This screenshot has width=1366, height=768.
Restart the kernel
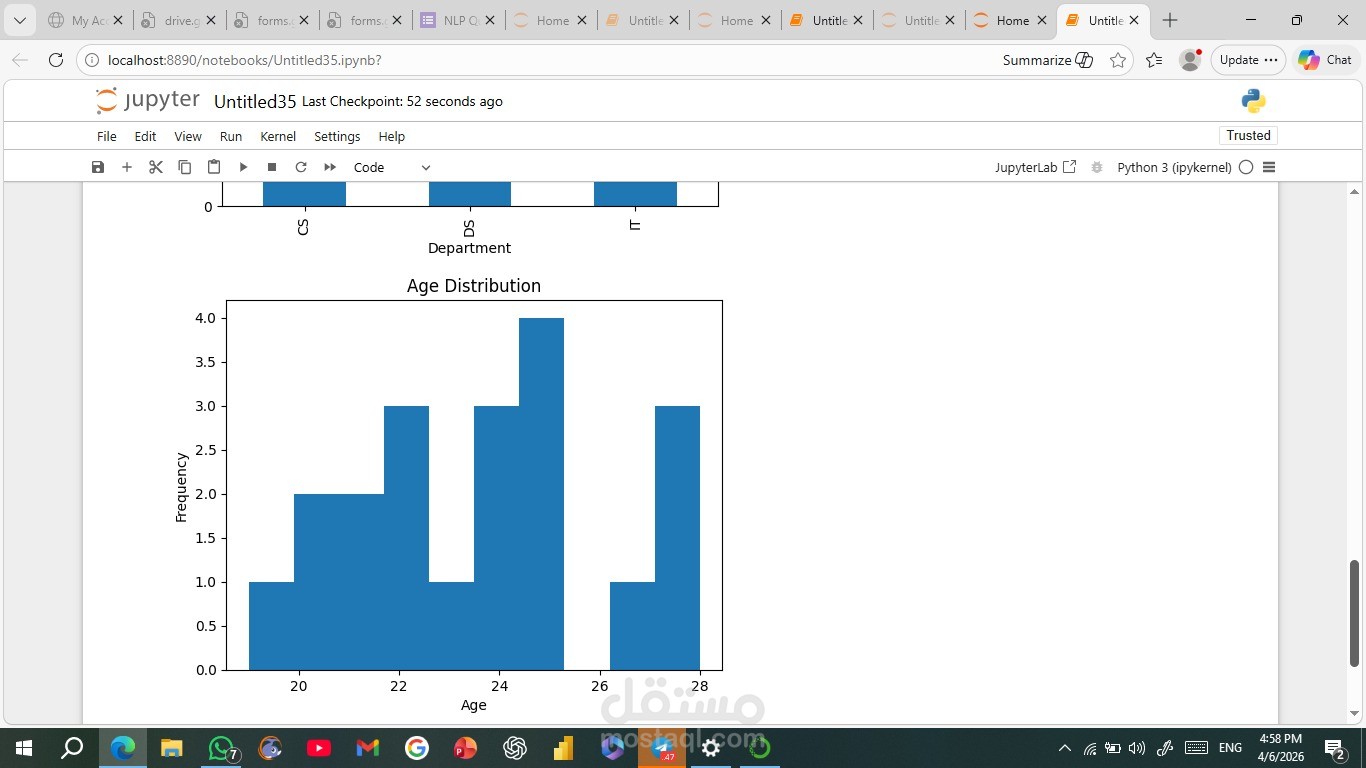click(300, 167)
